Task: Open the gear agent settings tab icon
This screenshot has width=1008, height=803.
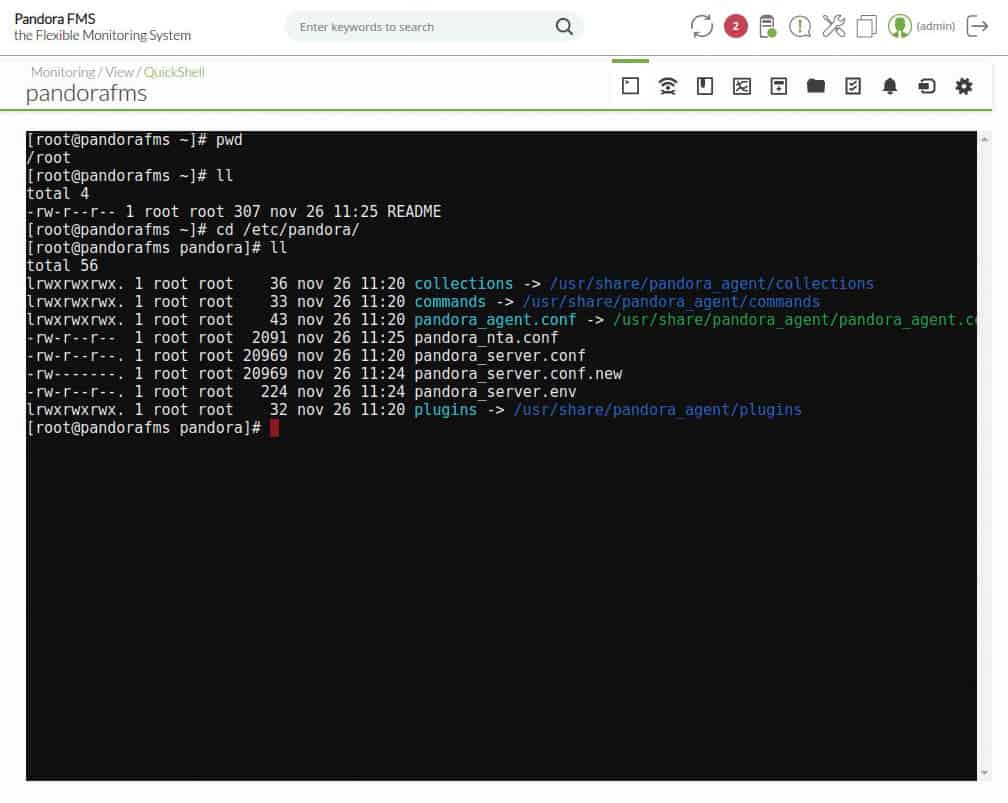Action: coord(964,86)
